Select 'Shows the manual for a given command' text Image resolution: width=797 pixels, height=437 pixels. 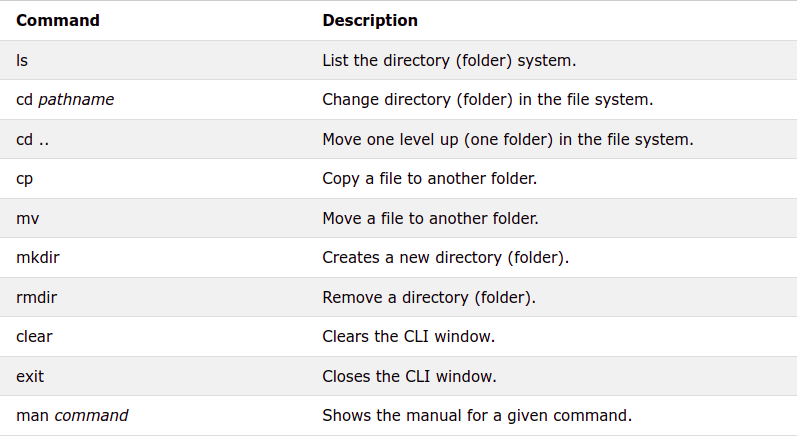point(477,415)
